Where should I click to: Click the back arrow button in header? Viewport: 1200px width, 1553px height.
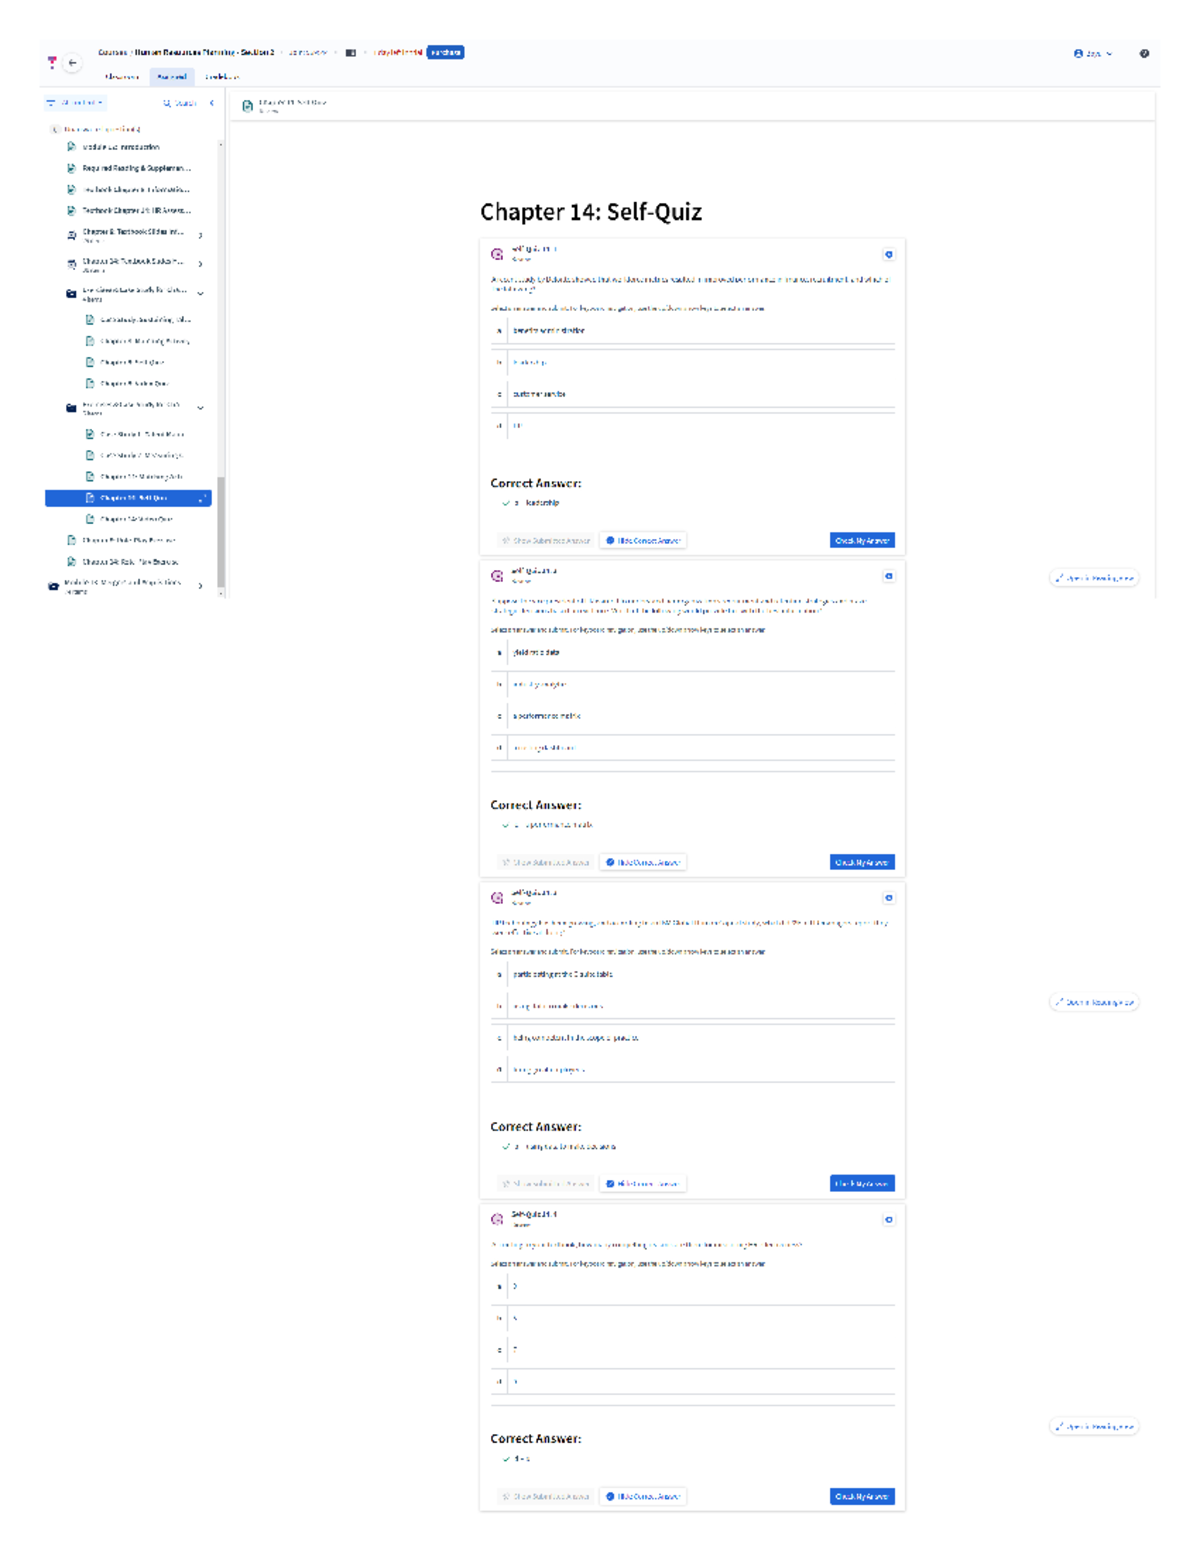click(72, 63)
